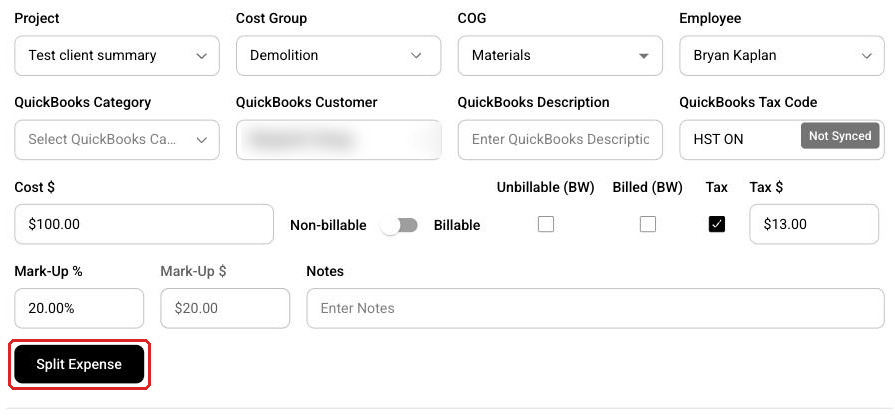This screenshot has height=420, width=895.
Task: Uncheck the Tax checkbox
Action: pyautogui.click(x=716, y=224)
